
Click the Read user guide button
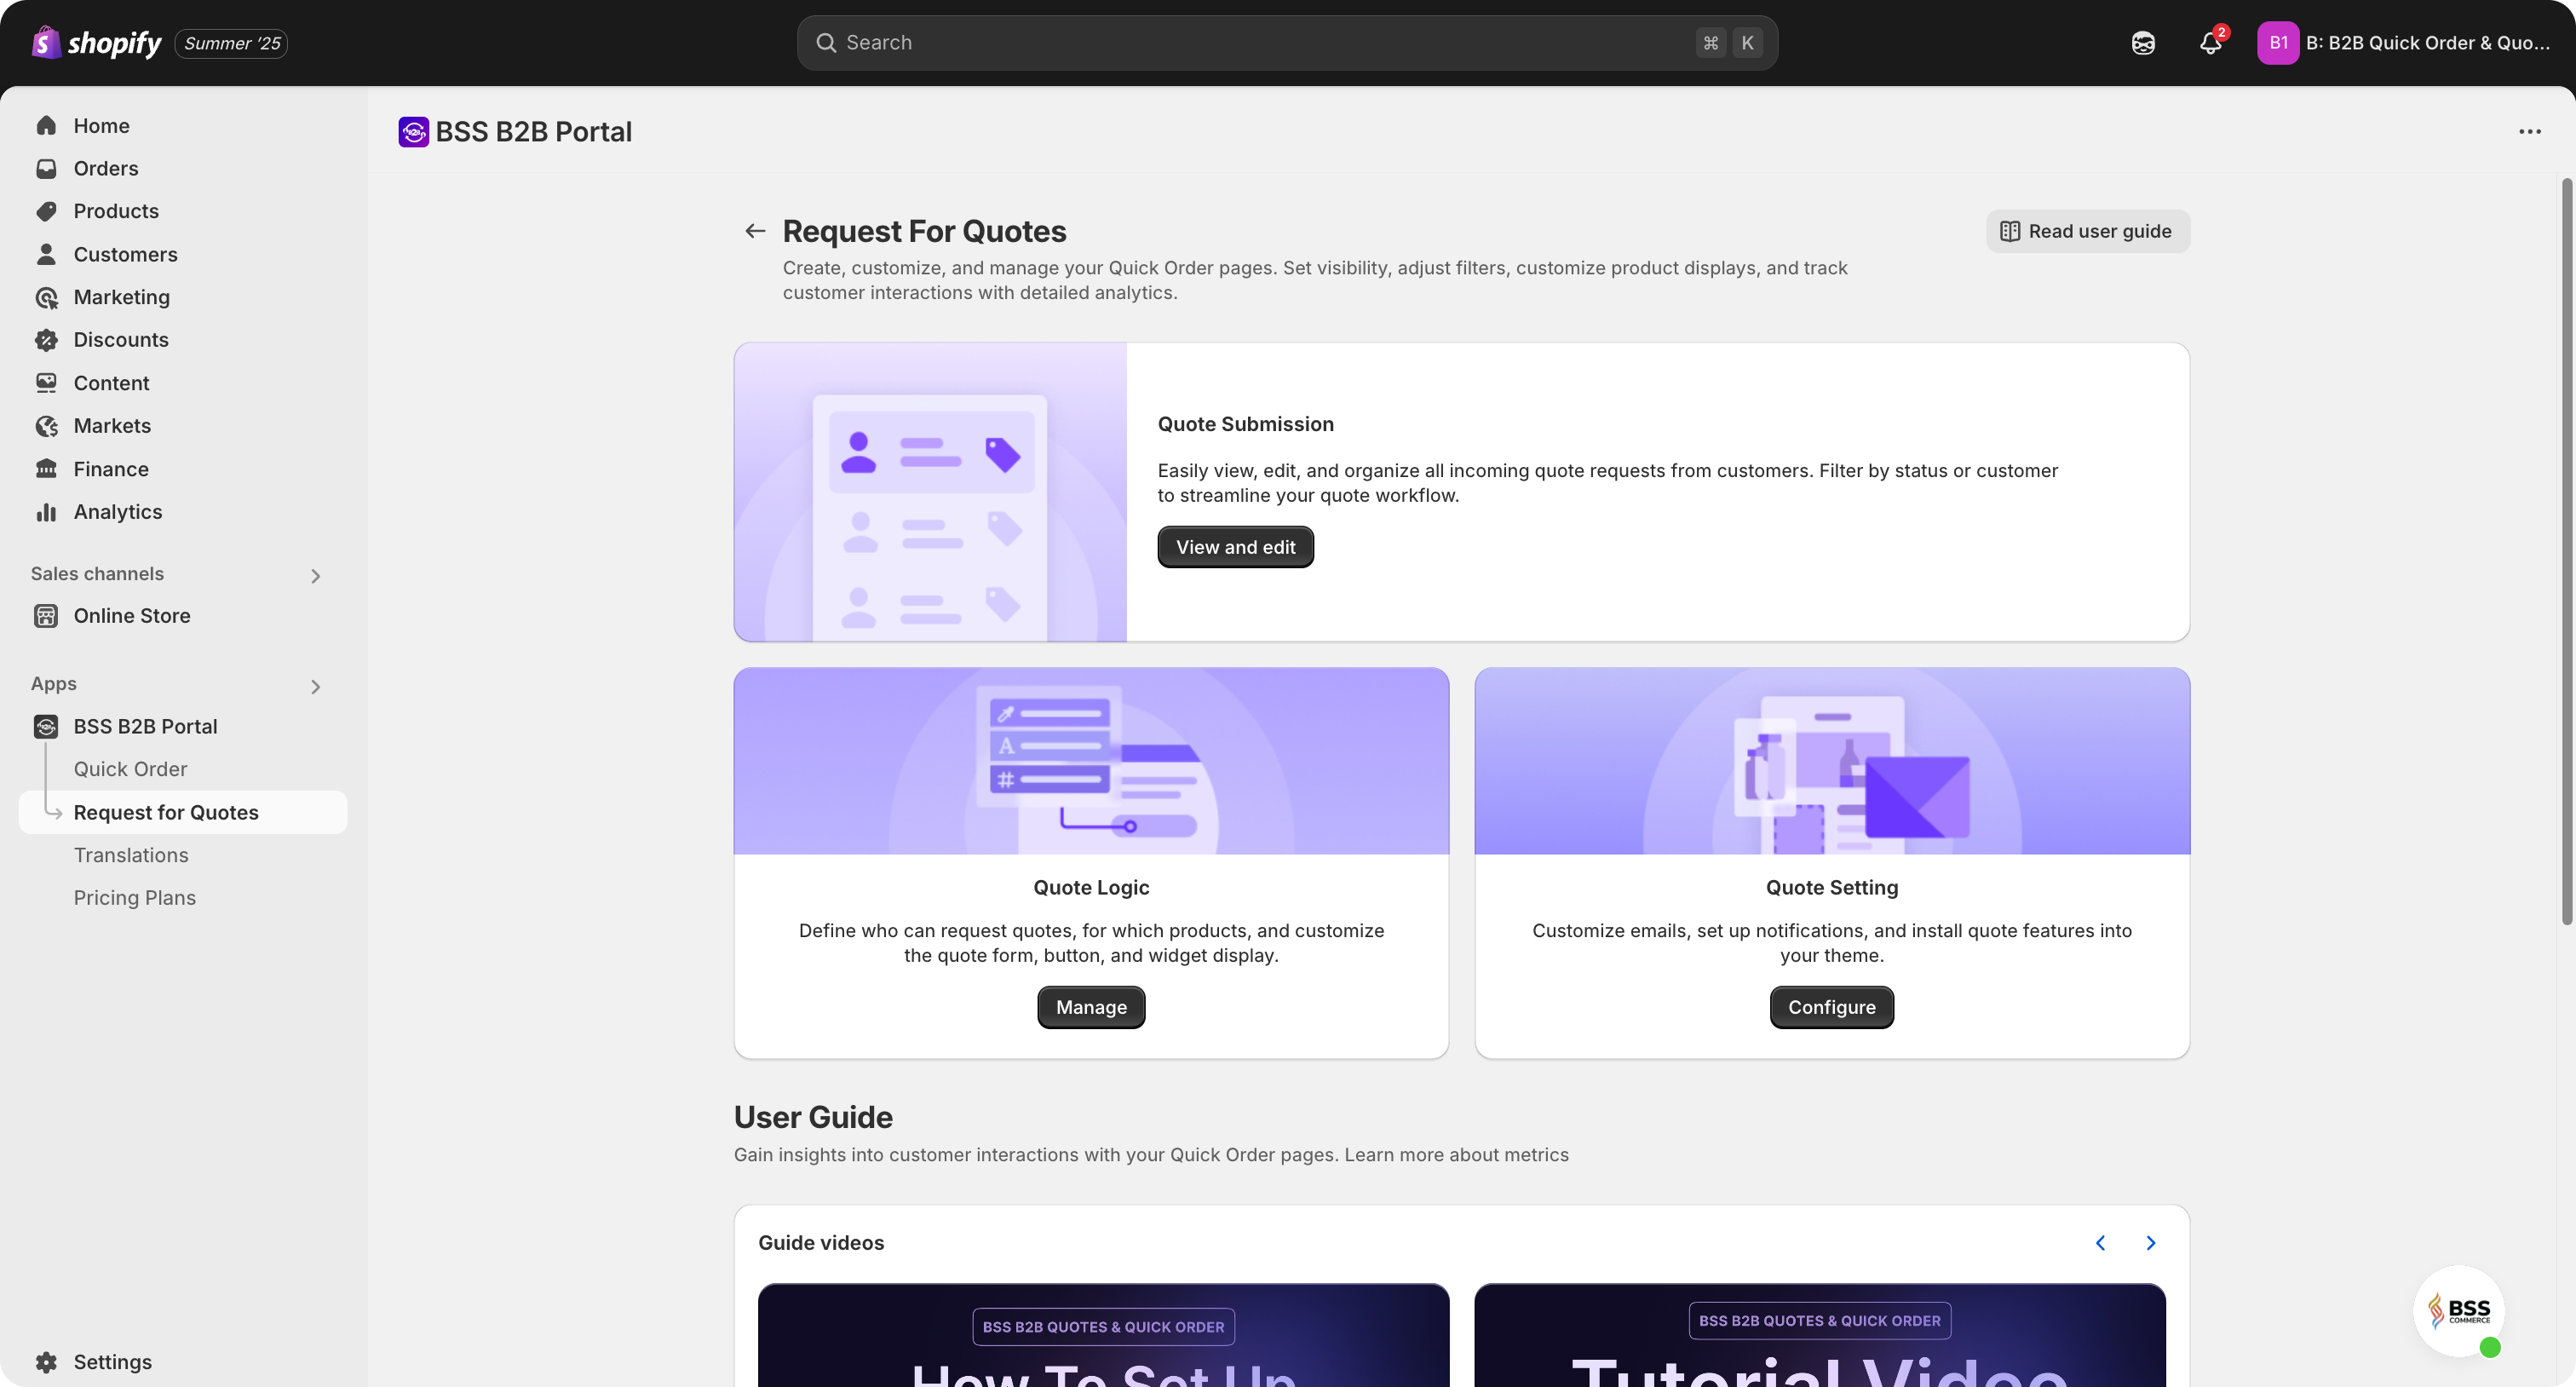pos(2087,231)
